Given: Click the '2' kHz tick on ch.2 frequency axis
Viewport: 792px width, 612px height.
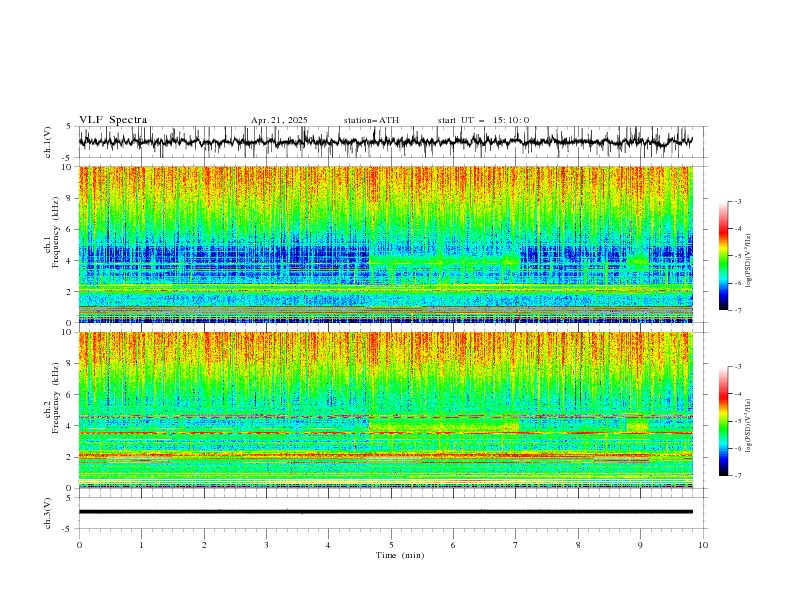Looking at the screenshot, I should 70,457.
